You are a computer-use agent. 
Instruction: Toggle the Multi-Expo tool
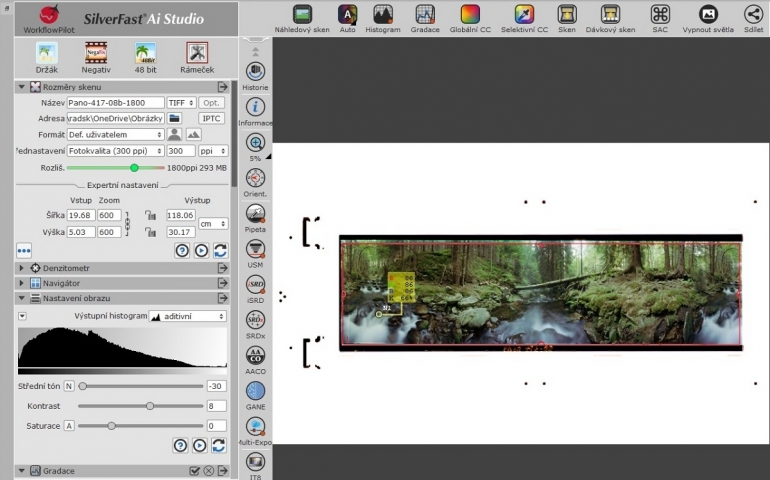[x=255, y=426]
